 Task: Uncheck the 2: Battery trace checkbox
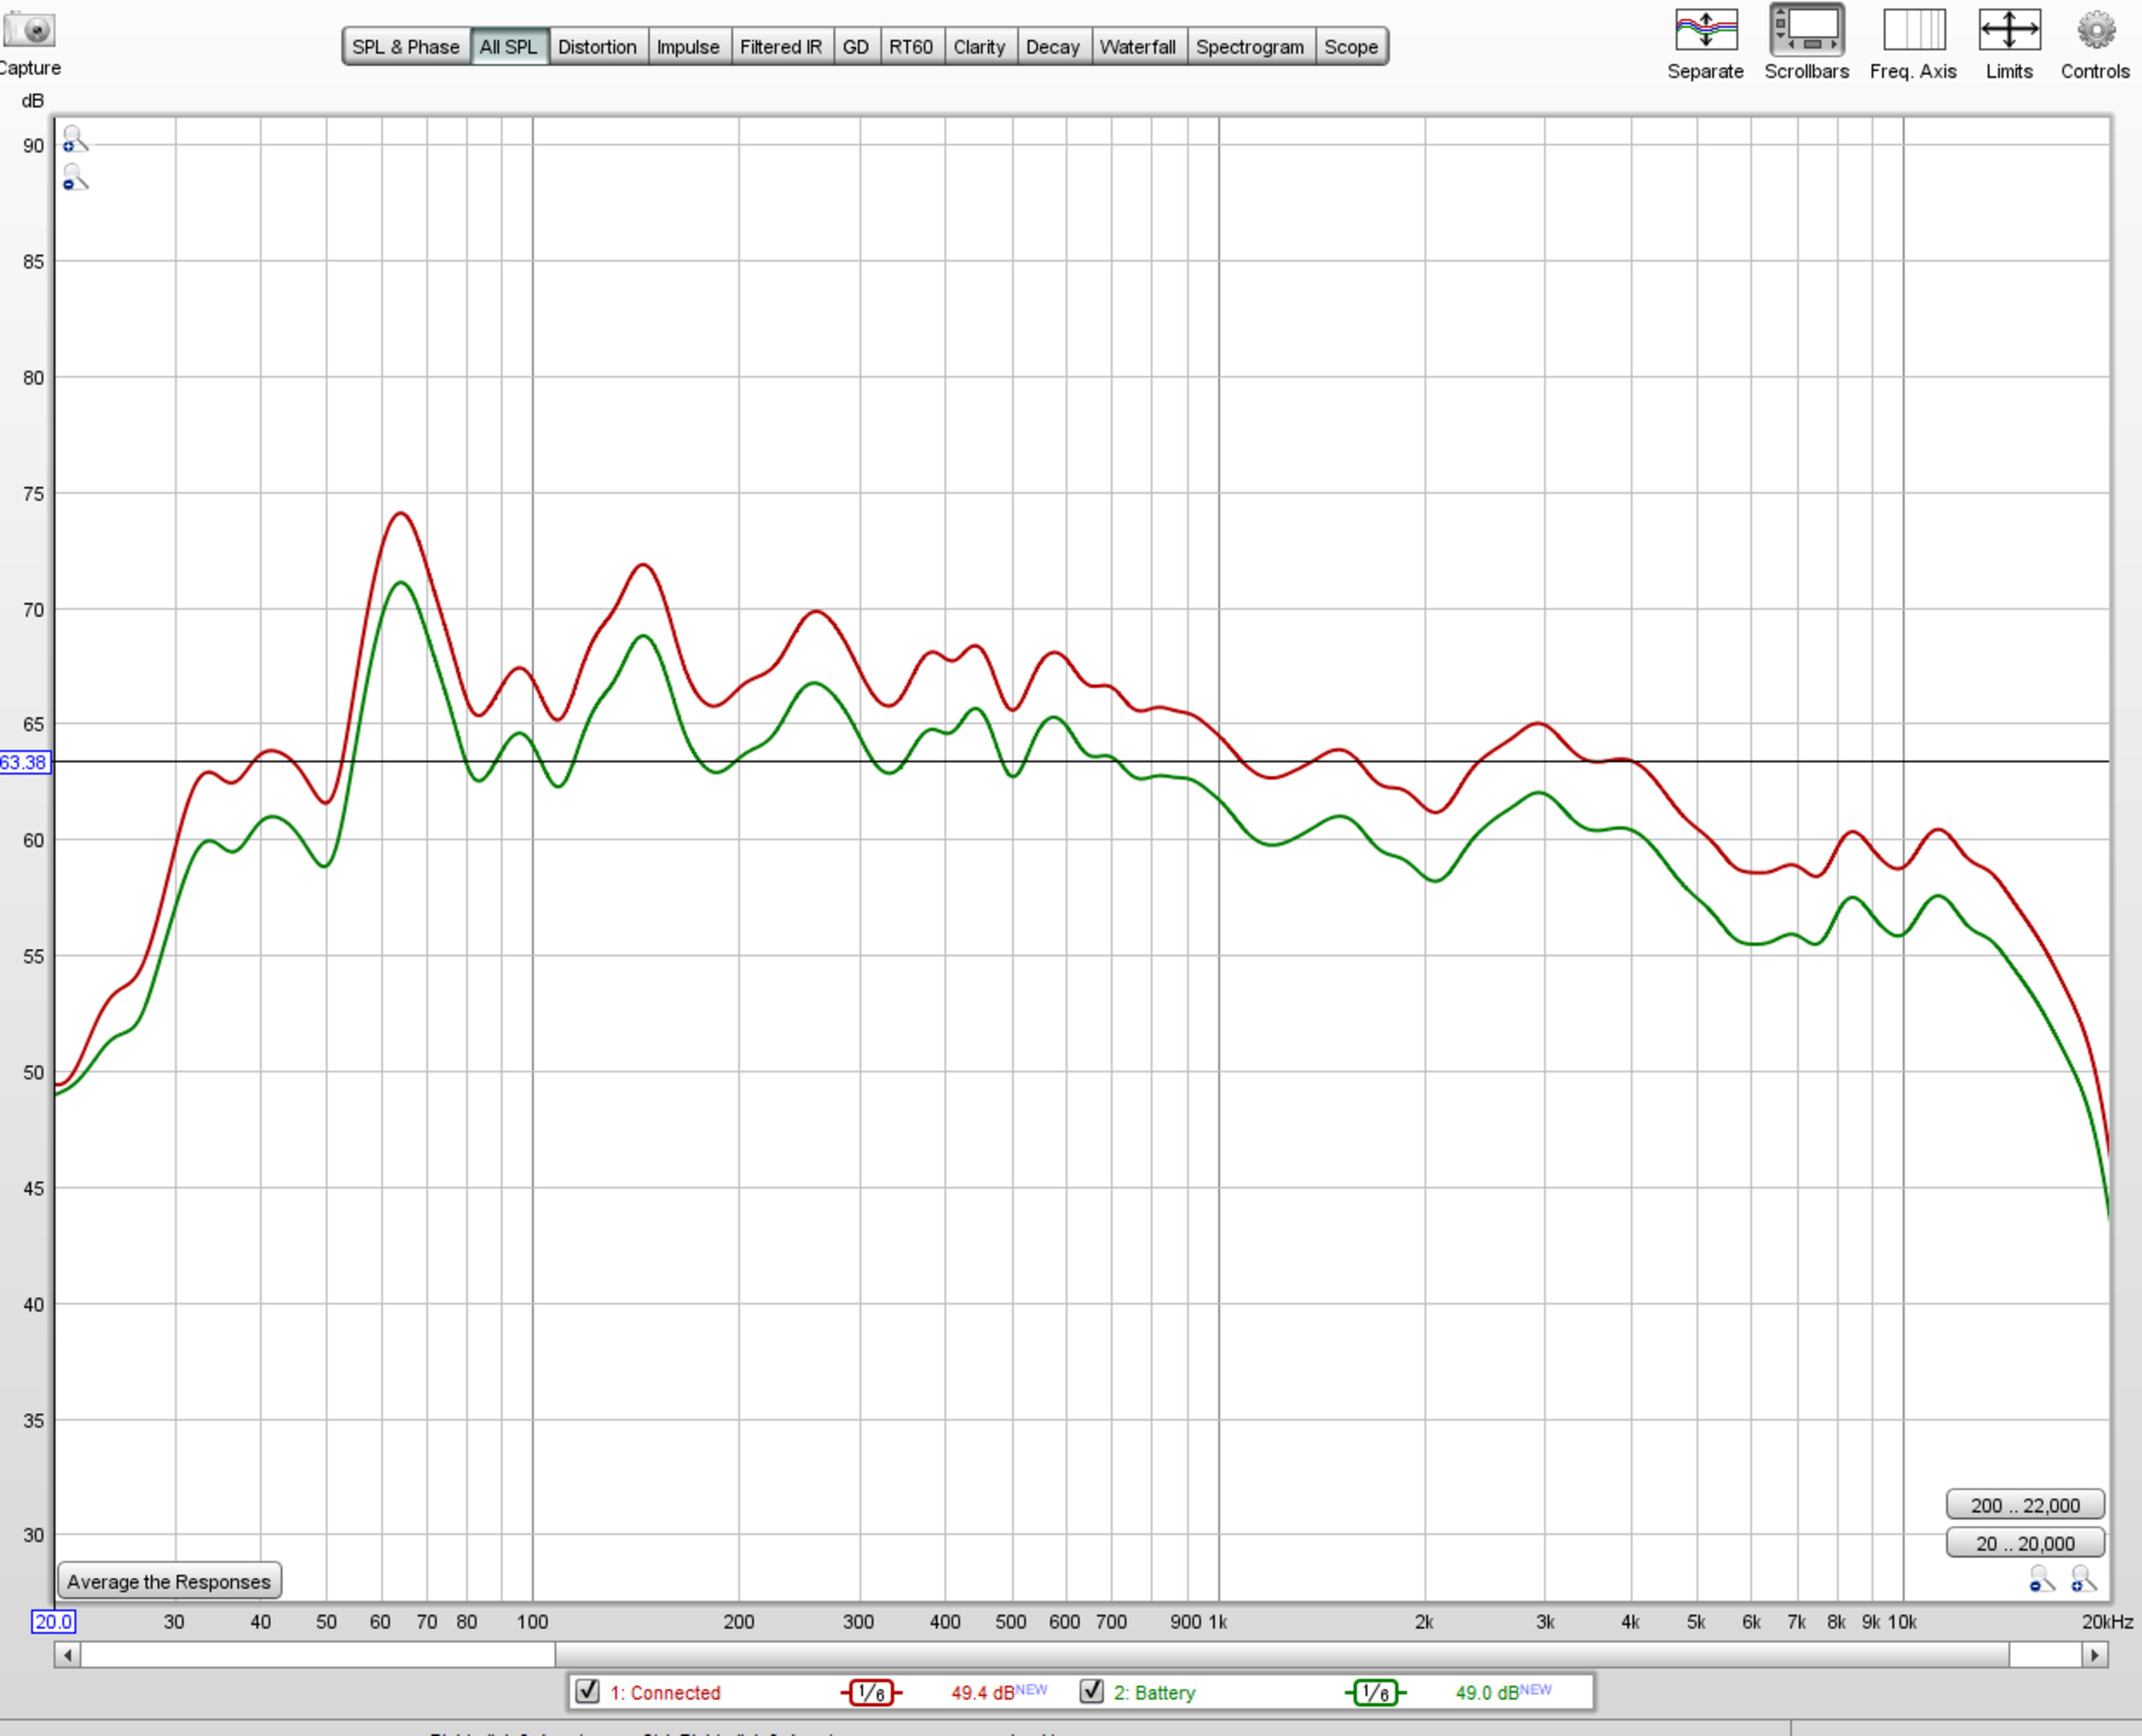[1091, 1691]
